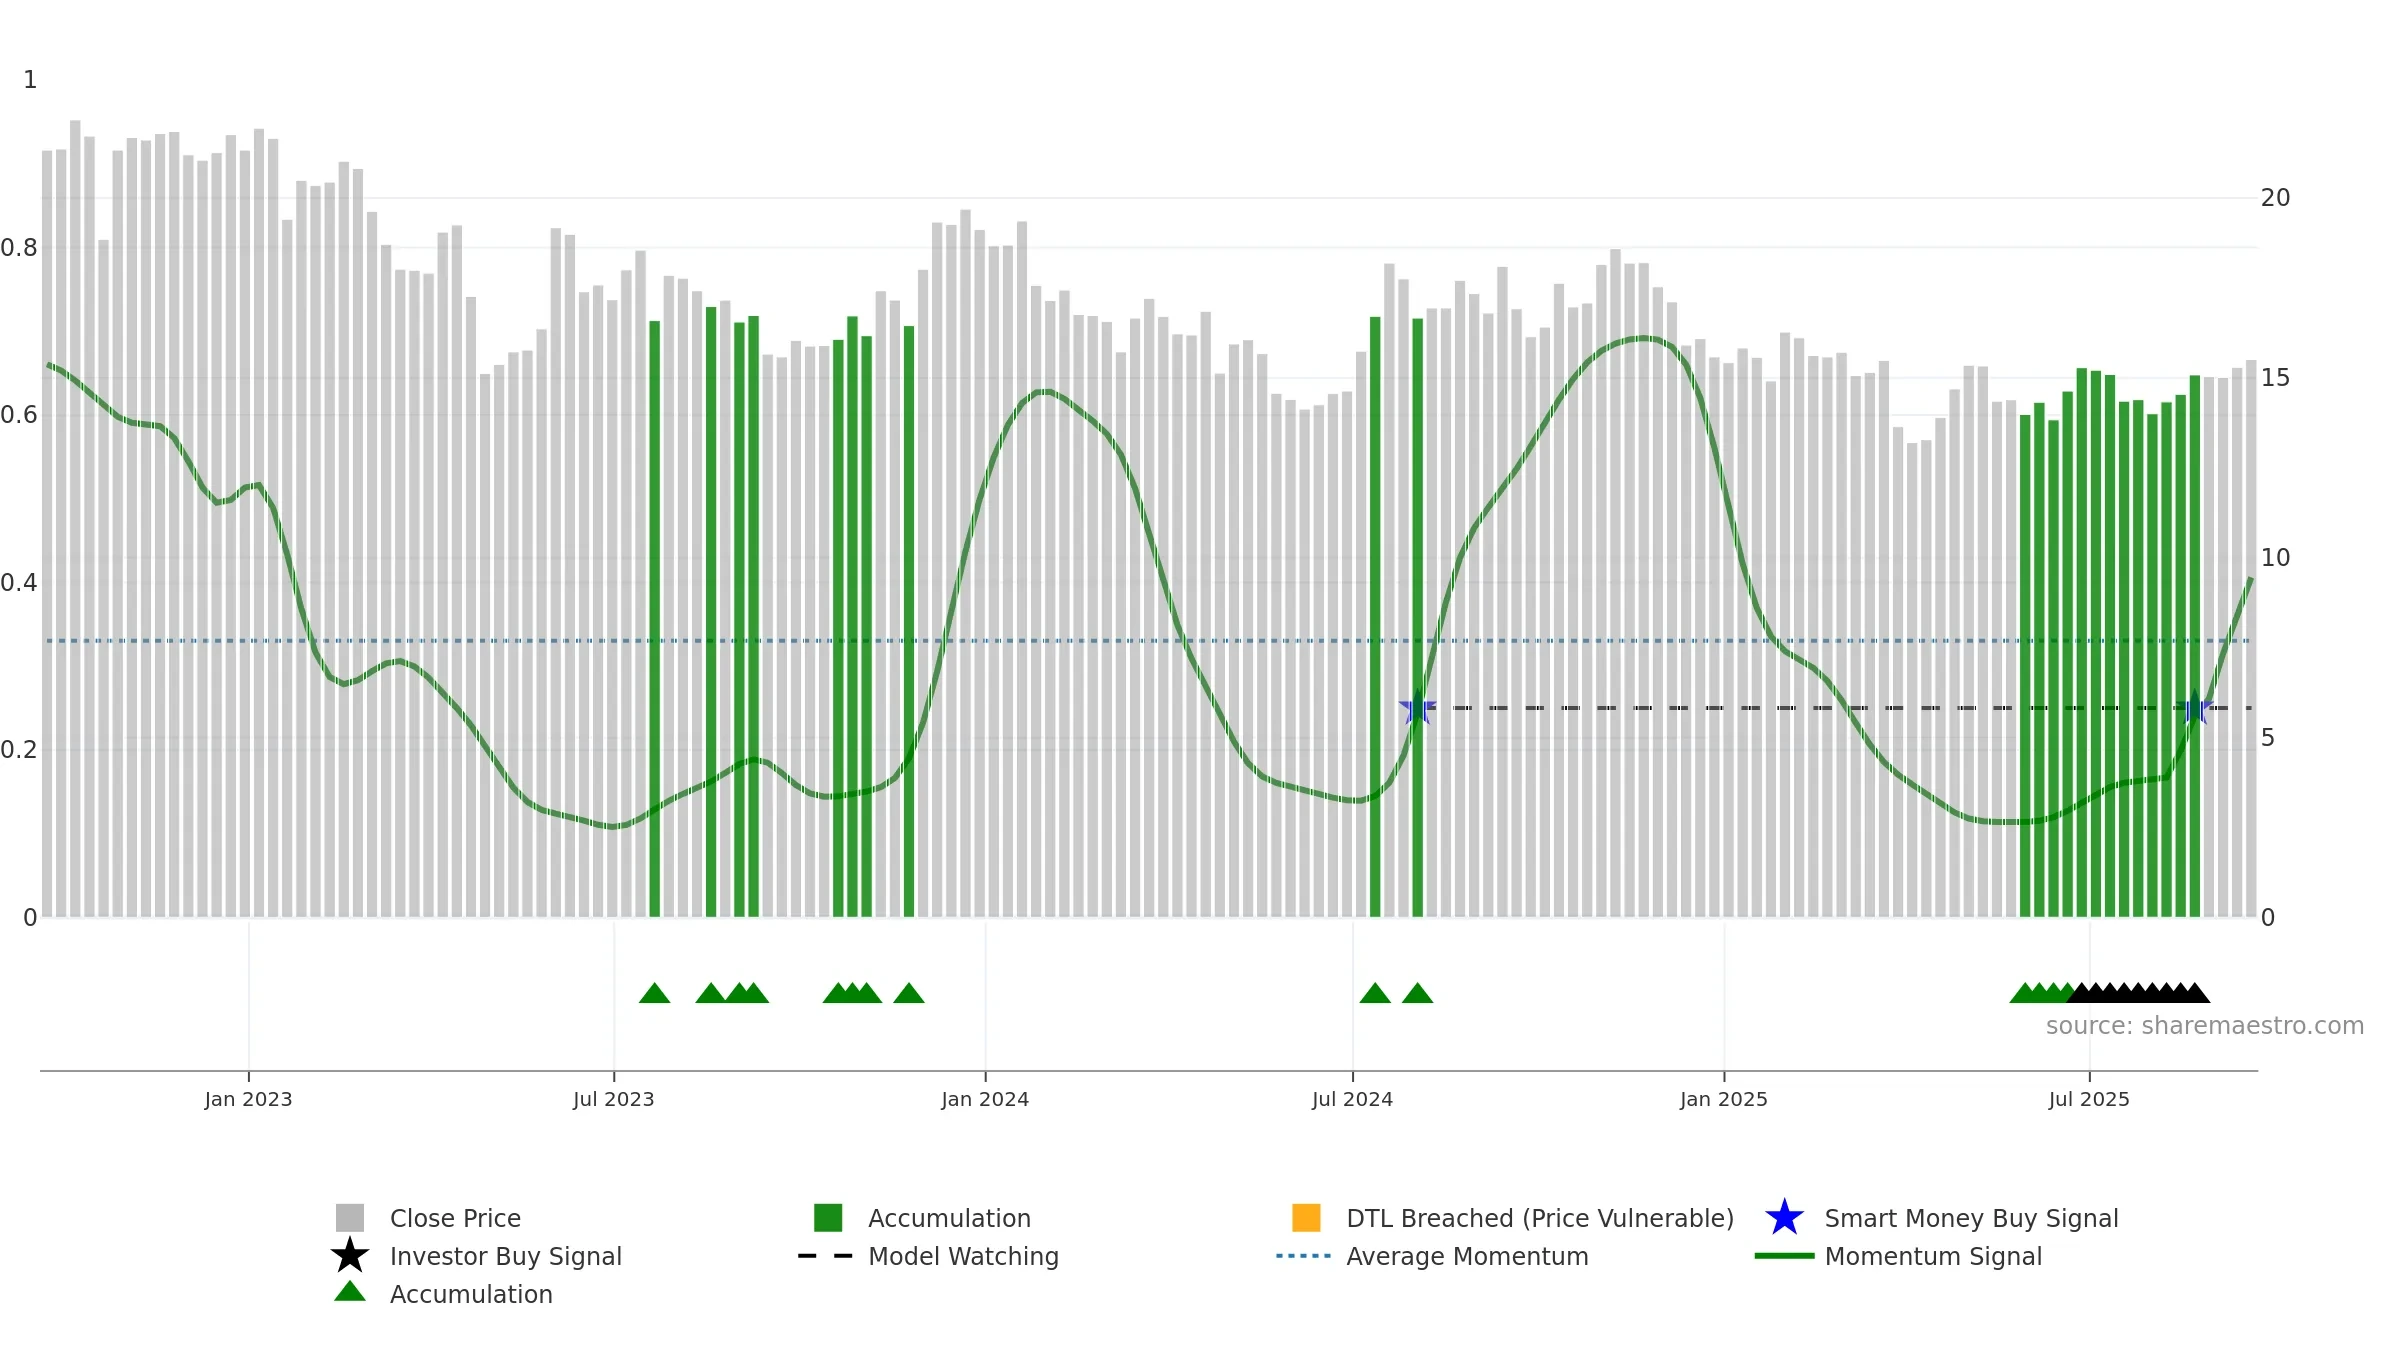Click the Model Watching dashed line icon

point(826,1256)
